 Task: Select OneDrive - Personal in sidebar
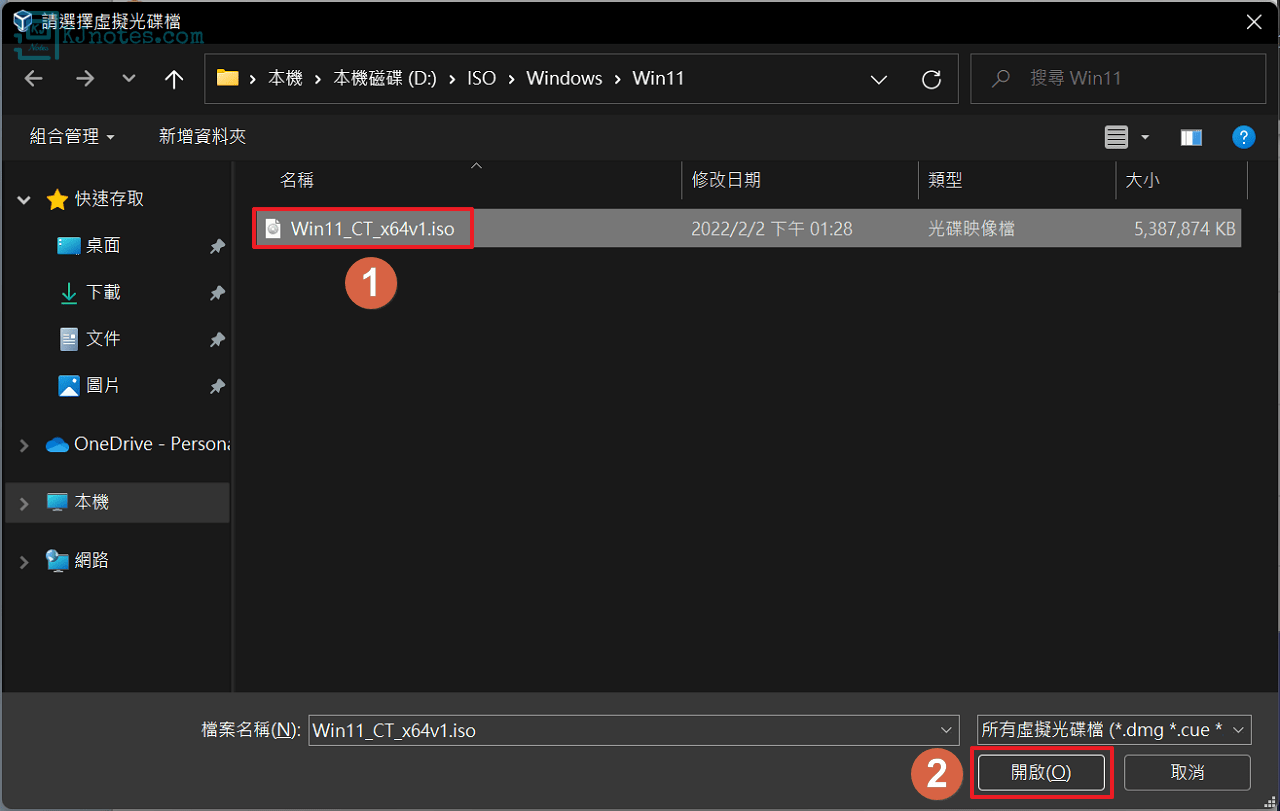(x=138, y=444)
